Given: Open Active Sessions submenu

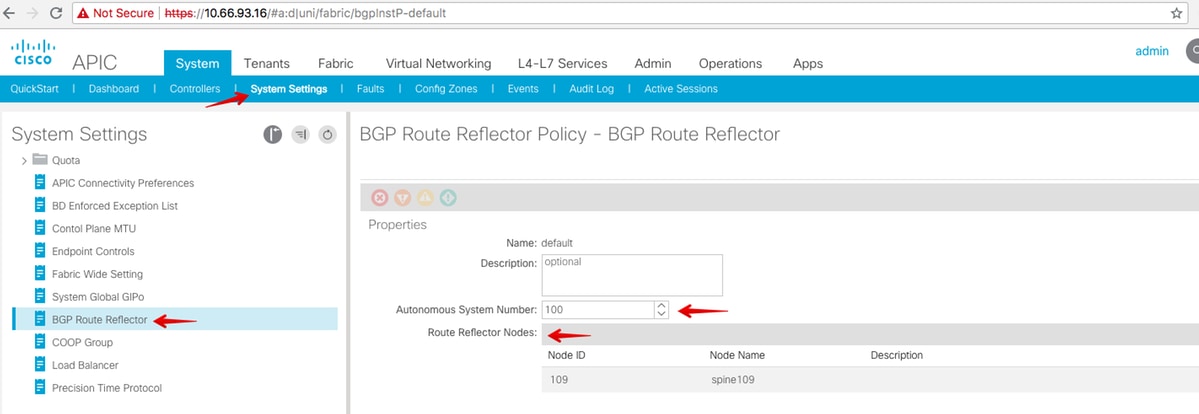Looking at the screenshot, I should pyautogui.click(x=681, y=89).
